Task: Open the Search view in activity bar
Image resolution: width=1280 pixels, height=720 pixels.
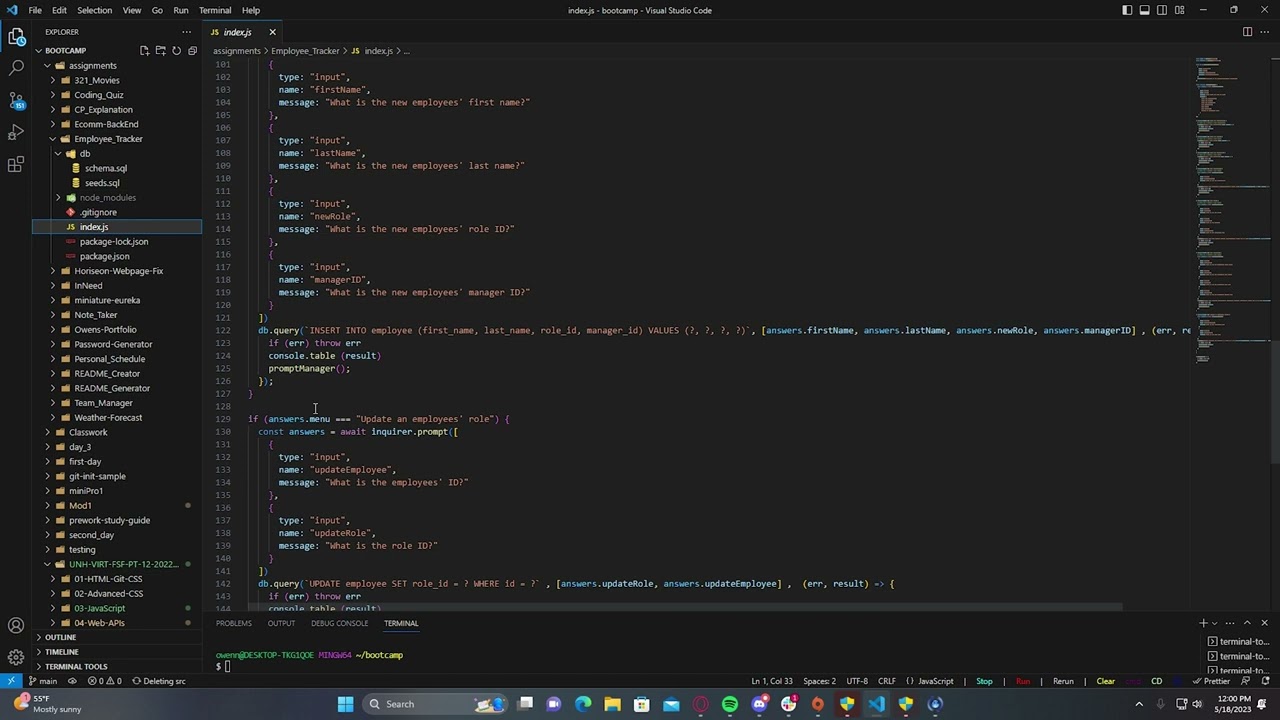Action: click(x=16, y=68)
